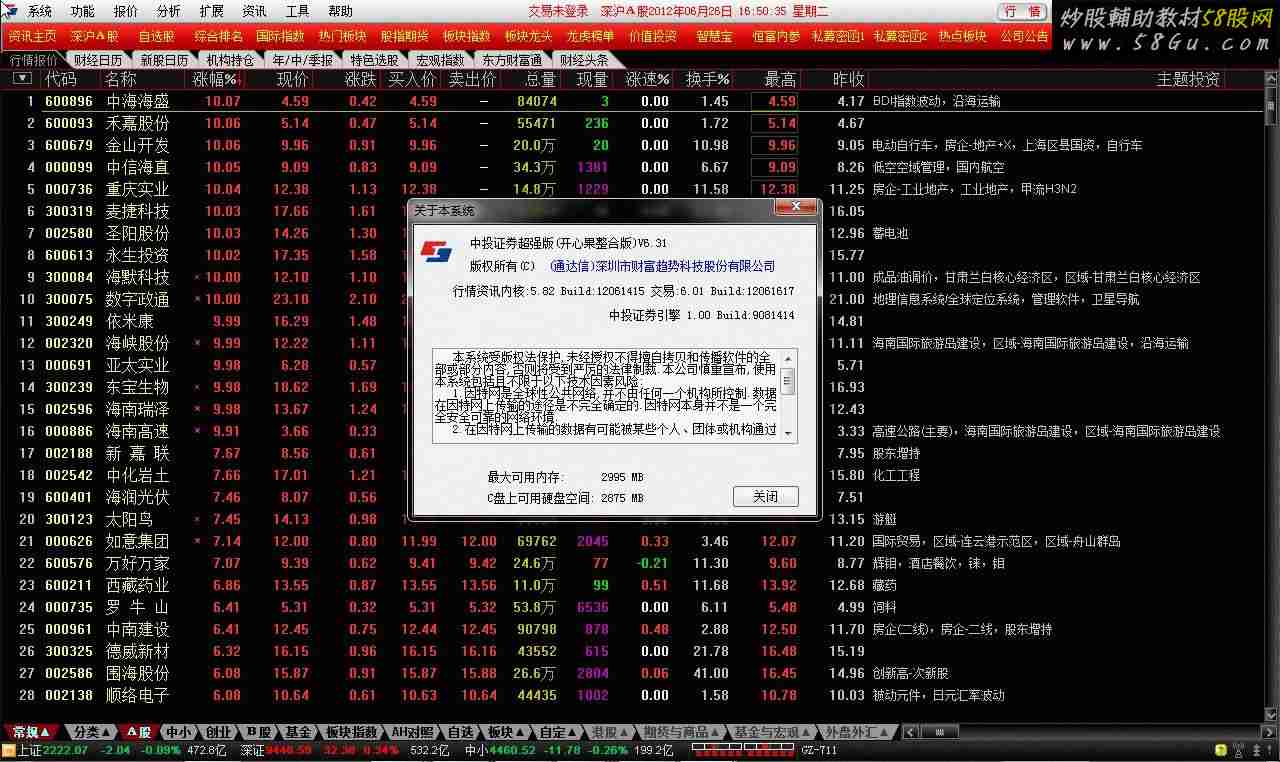
Task: Click the 公司公告 toolbar button
Action: coord(1025,36)
